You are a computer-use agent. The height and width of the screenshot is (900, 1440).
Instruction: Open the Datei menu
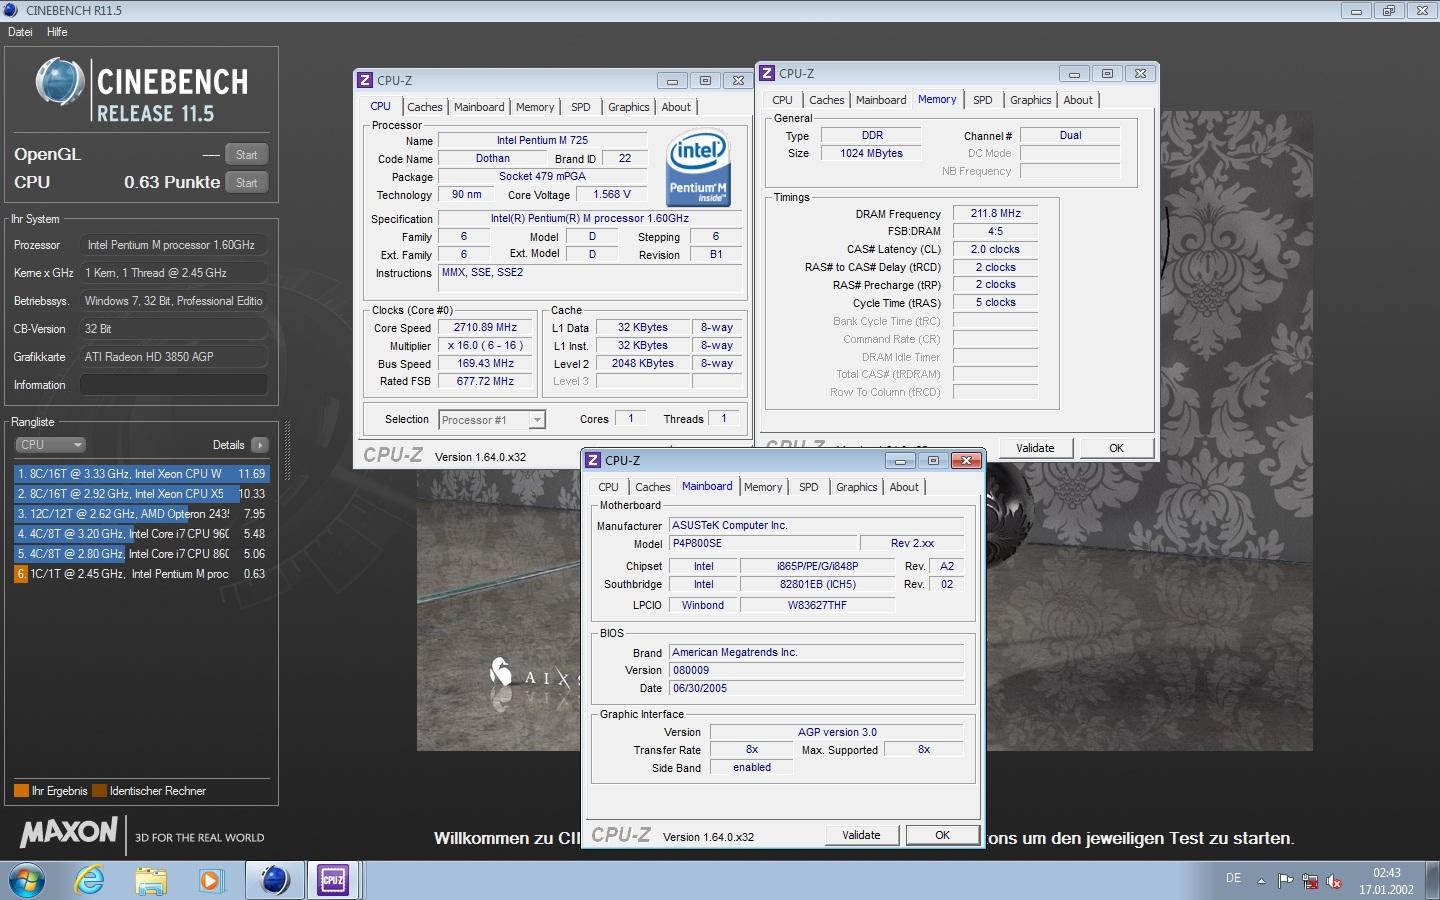(x=20, y=32)
